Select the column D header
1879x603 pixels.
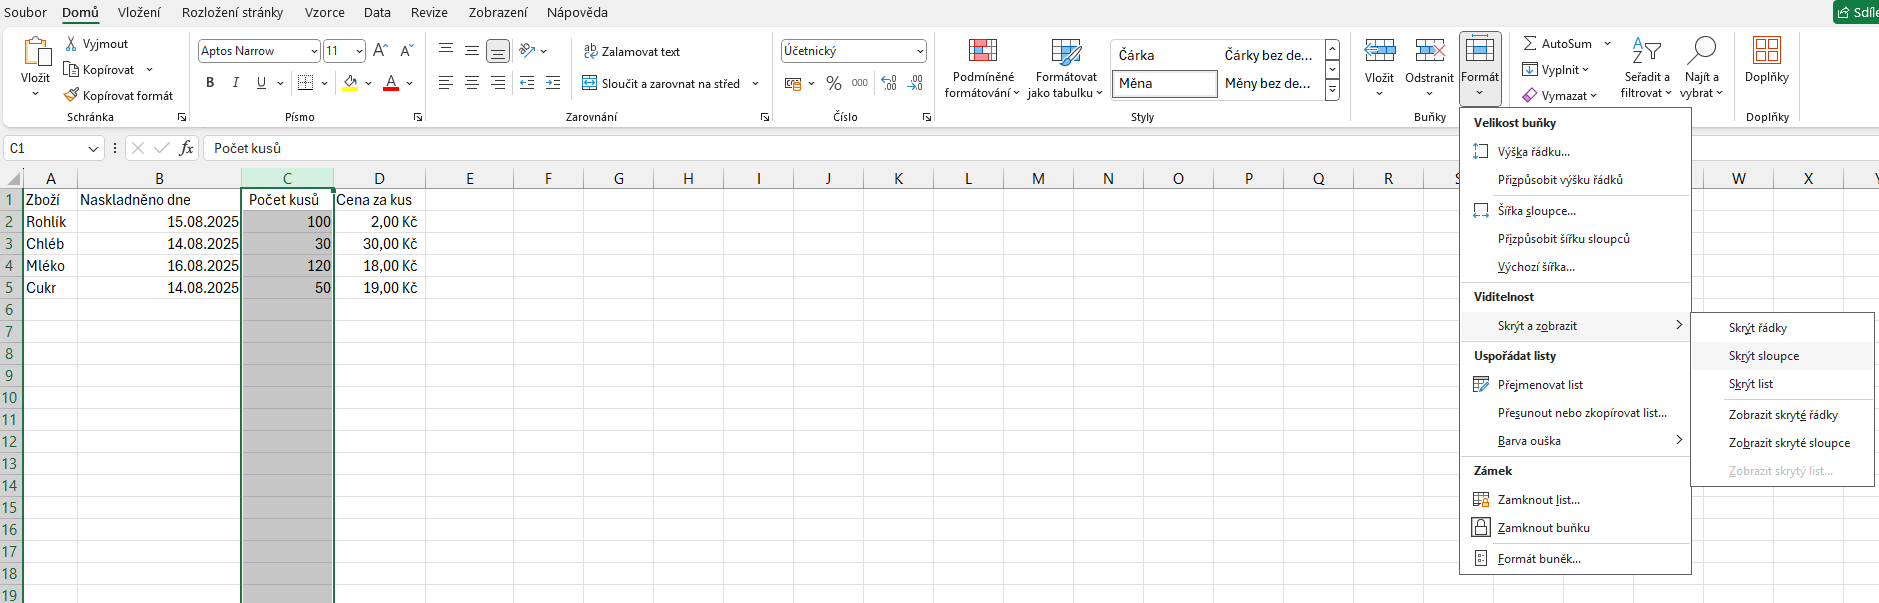pos(379,179)
